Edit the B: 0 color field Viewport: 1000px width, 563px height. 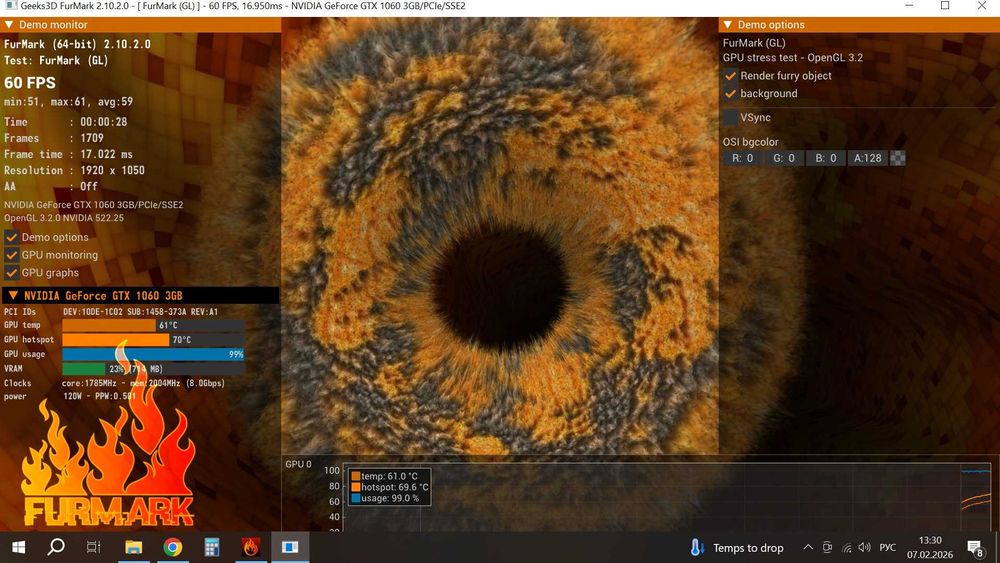pyautogui.click(x=825, y=158)
